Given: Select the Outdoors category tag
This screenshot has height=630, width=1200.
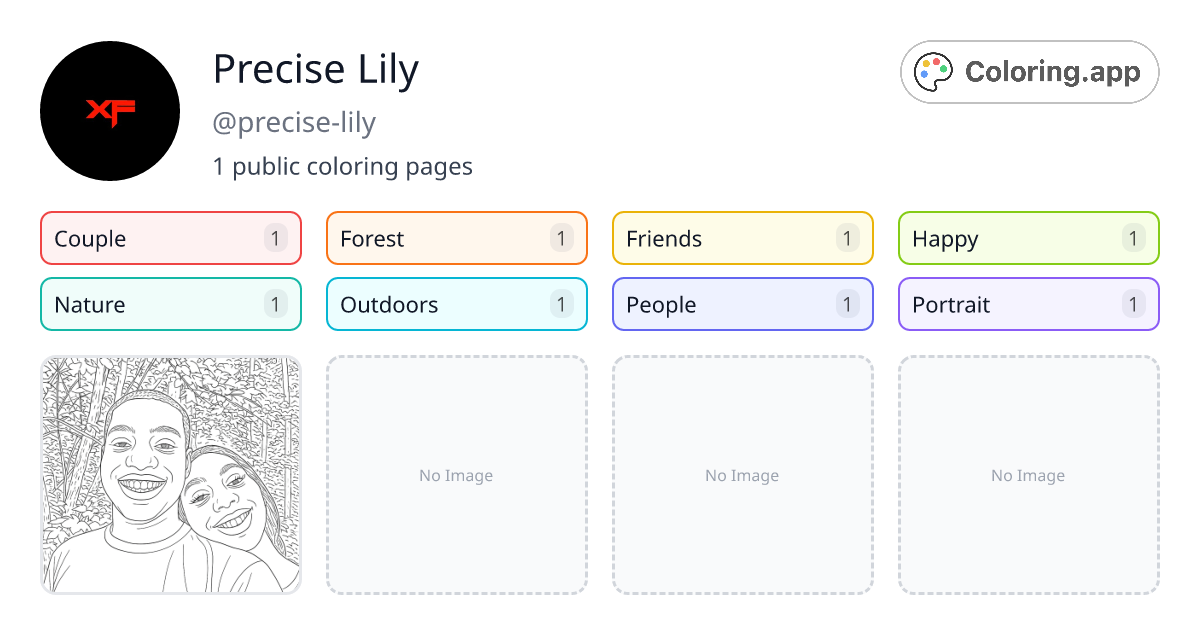Looking at the screenshot, I should (x=456, y=304).
